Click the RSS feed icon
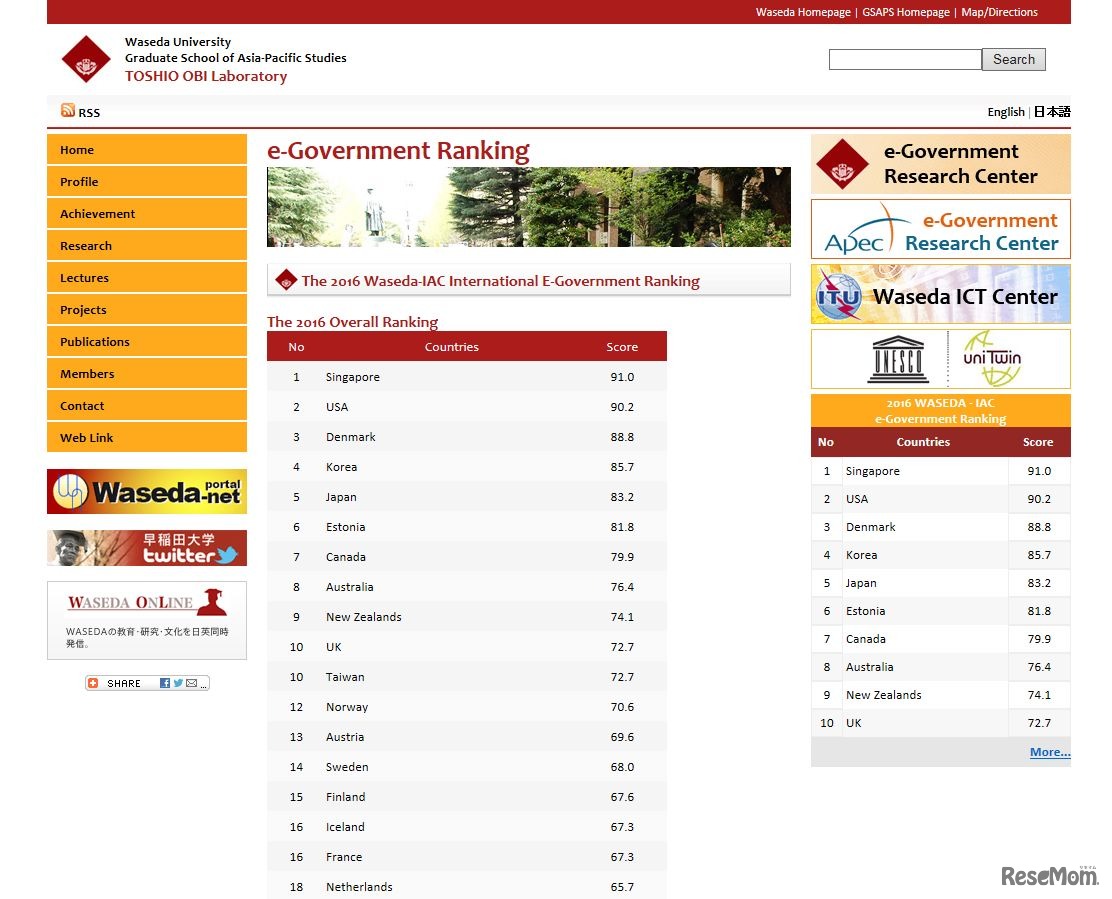The height and width of the screenshot is (899, 1112). [x=68, y=110]
